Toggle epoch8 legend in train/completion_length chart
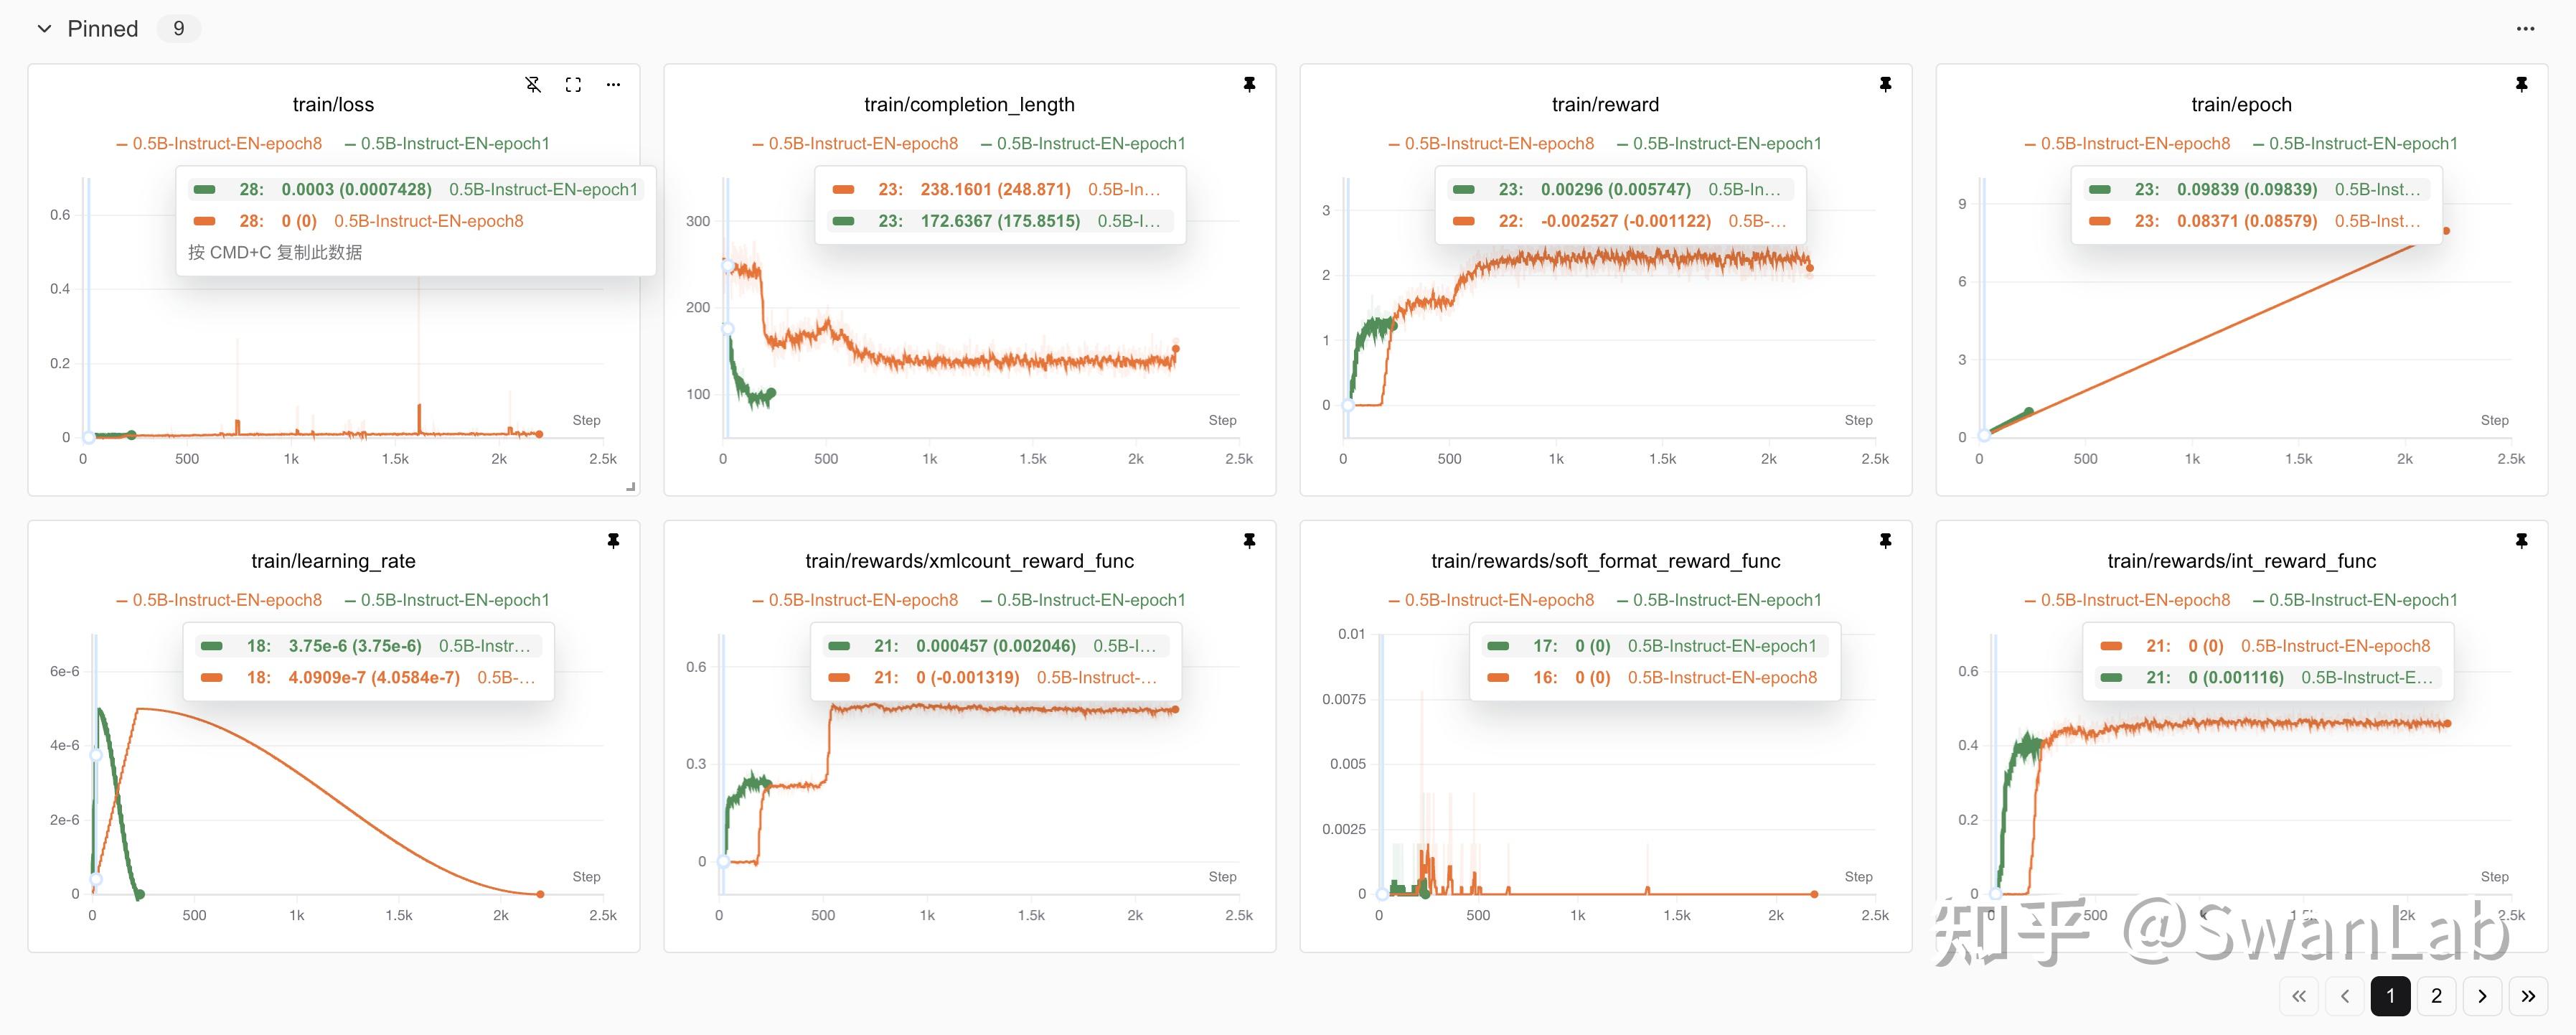The width and height of the screenshot is (2576, 1035). (855, 144)
